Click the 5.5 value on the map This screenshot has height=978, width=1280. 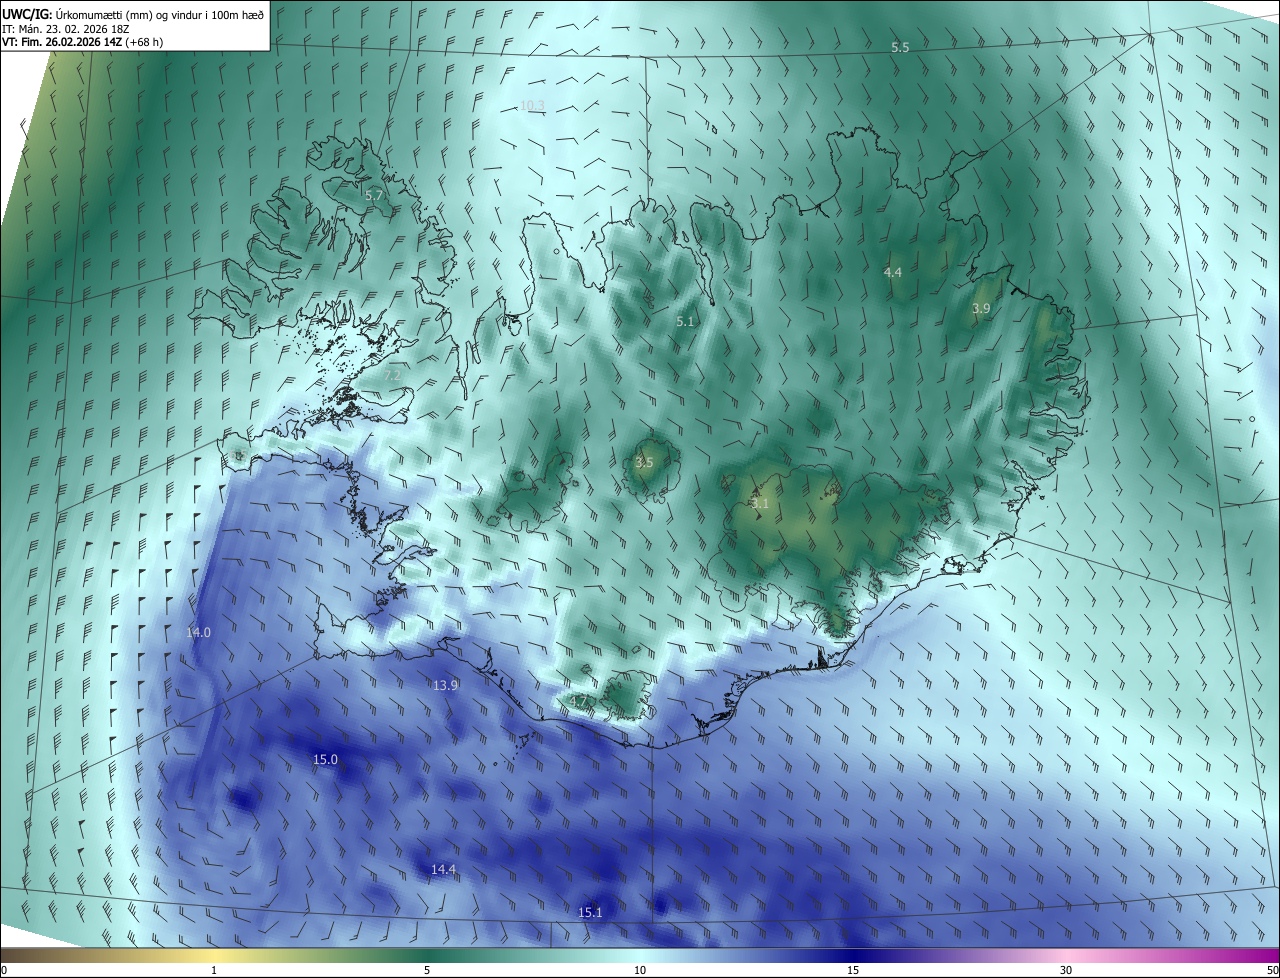point(900,48)
